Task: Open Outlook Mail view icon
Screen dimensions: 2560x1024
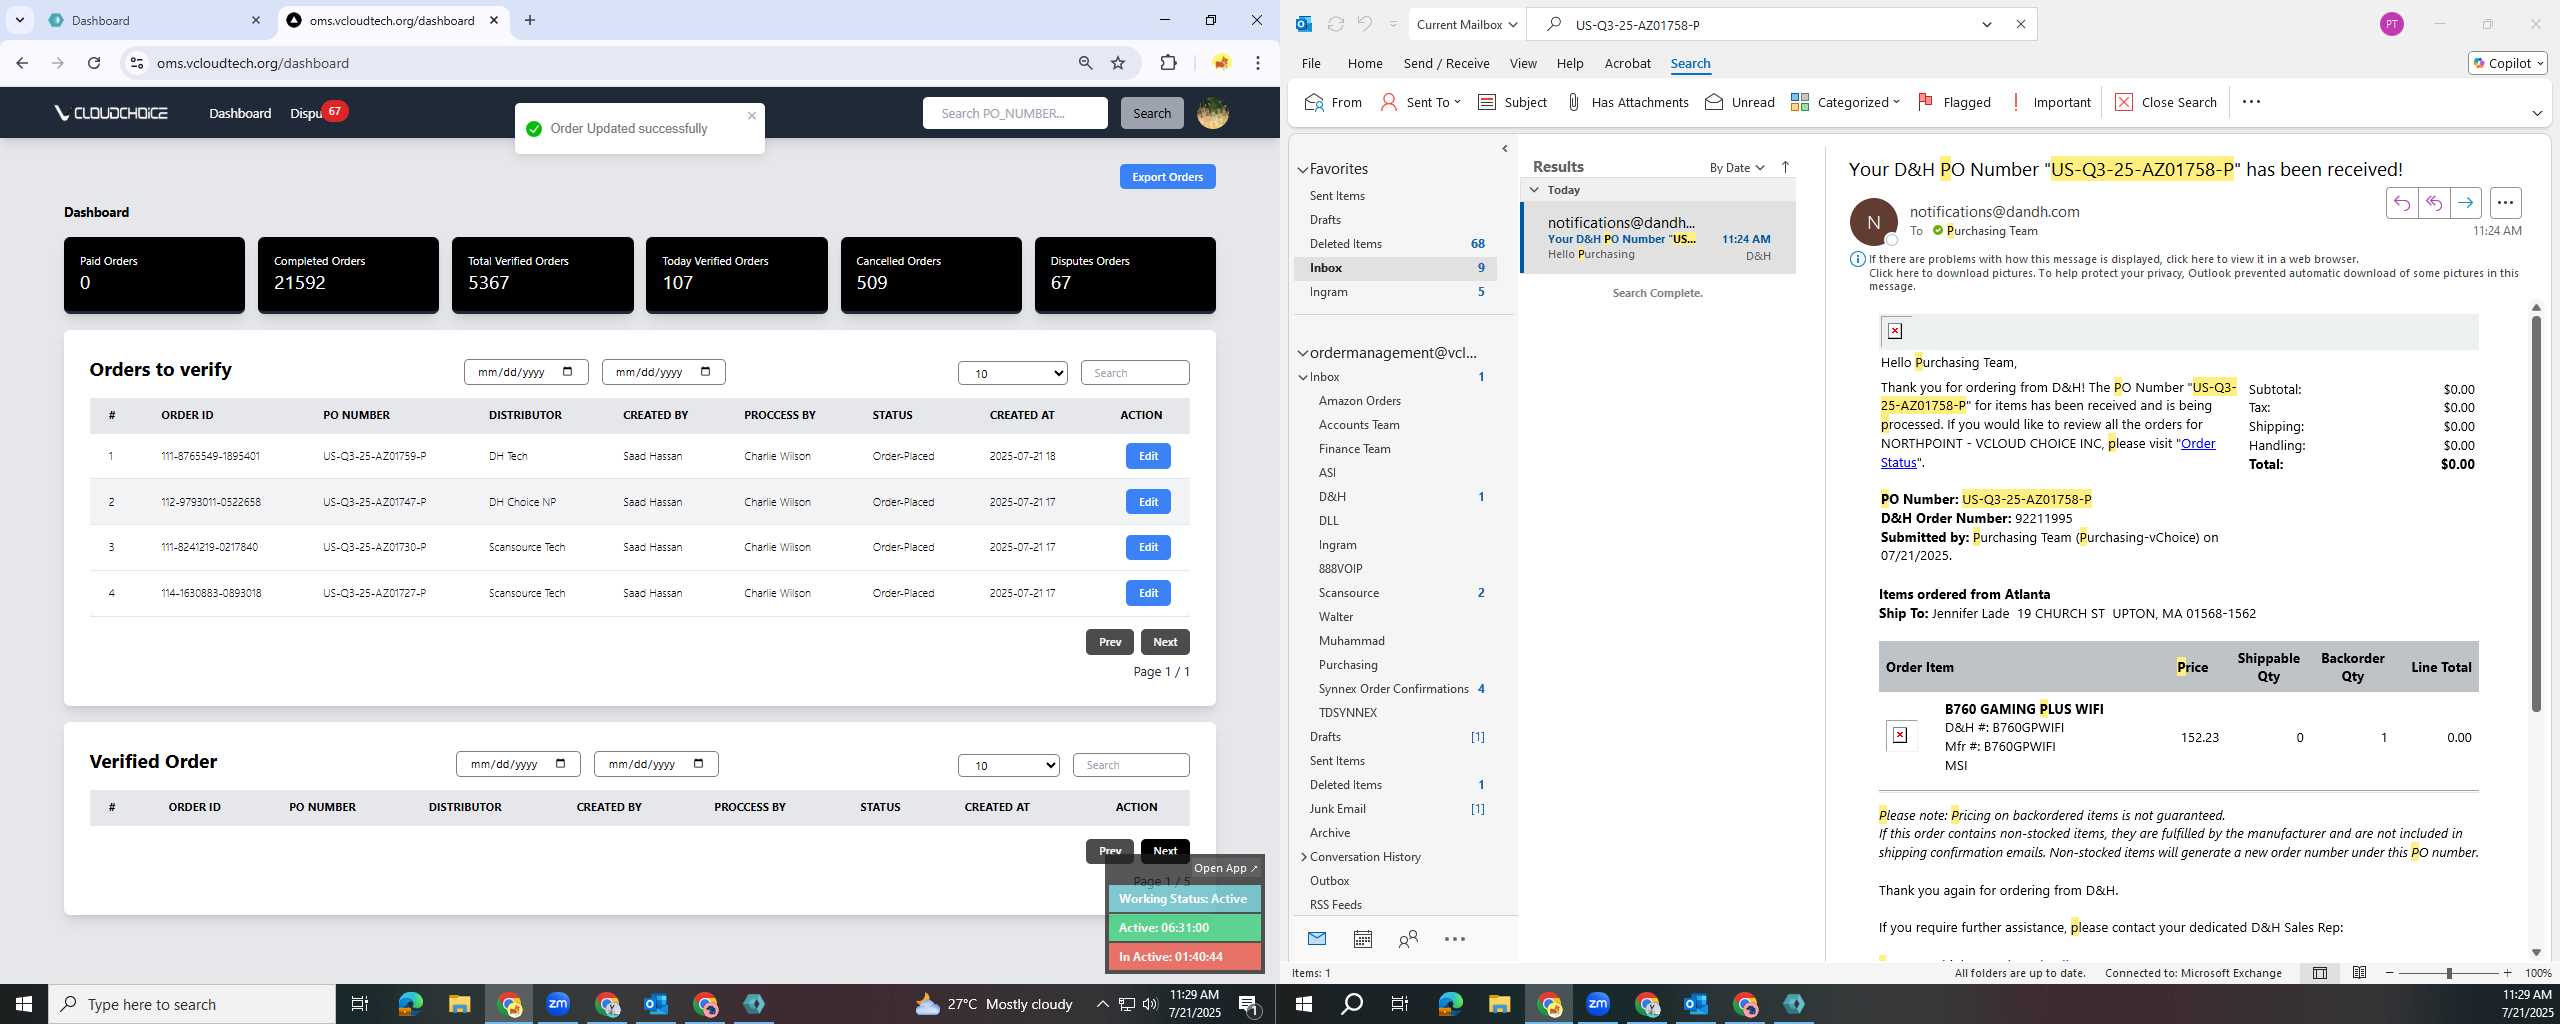Action: [x=1317, y=938]
